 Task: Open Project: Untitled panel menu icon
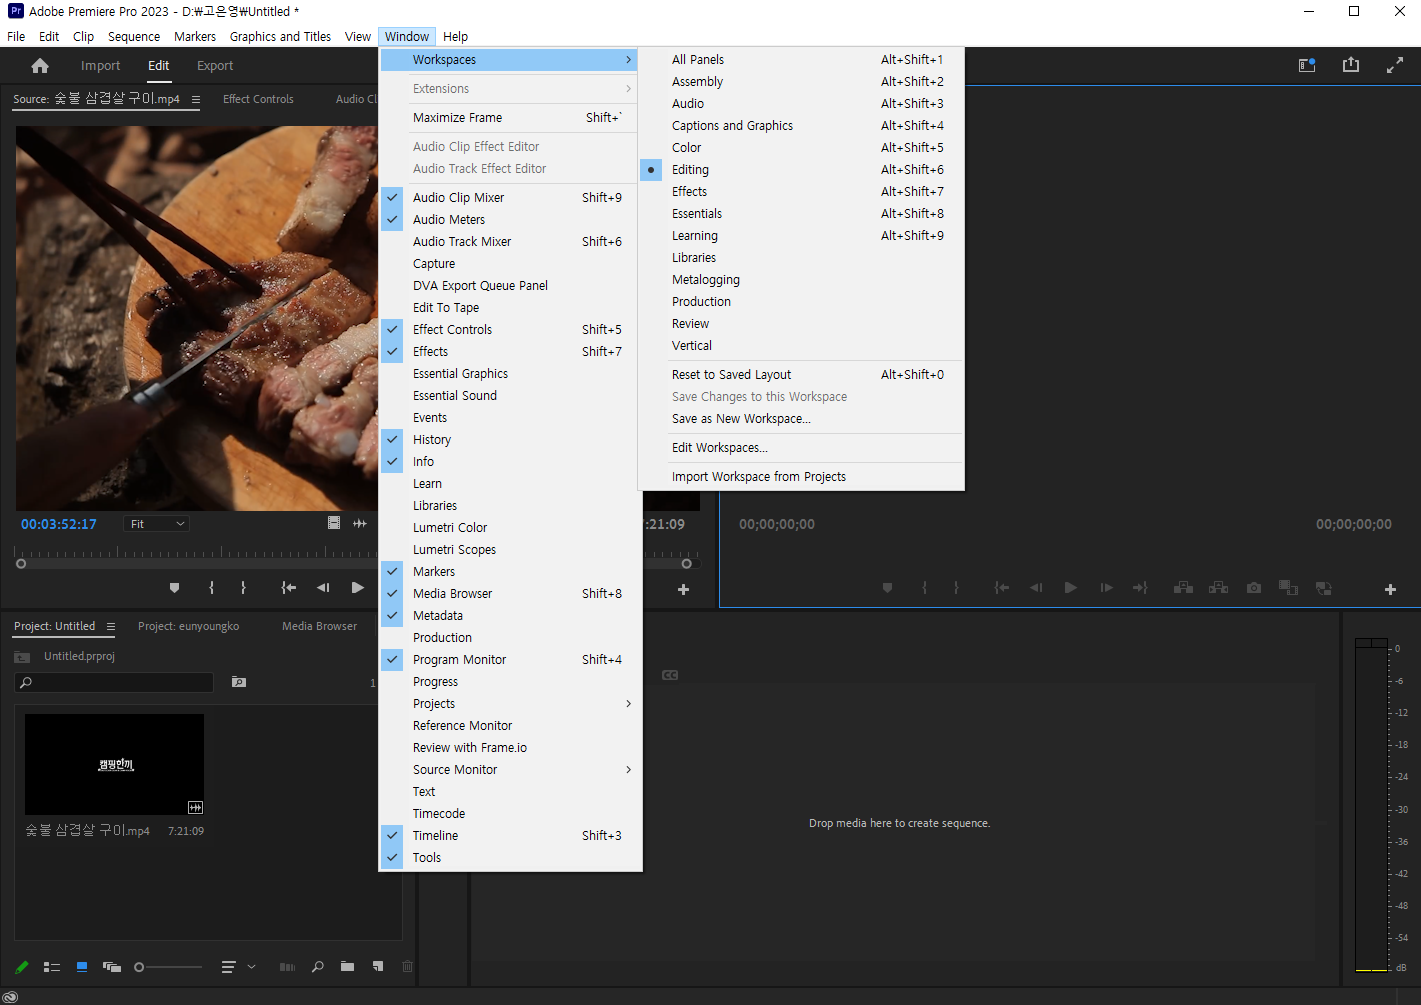click(x=111, y=627)
